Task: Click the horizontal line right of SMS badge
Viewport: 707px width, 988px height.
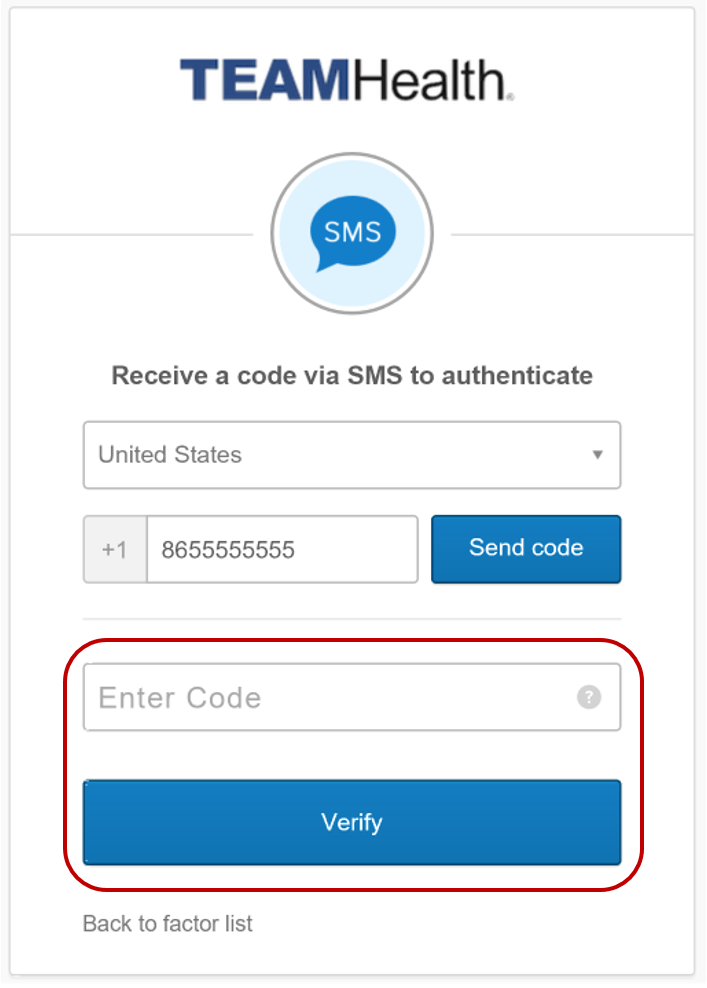Action: (573, 235)
